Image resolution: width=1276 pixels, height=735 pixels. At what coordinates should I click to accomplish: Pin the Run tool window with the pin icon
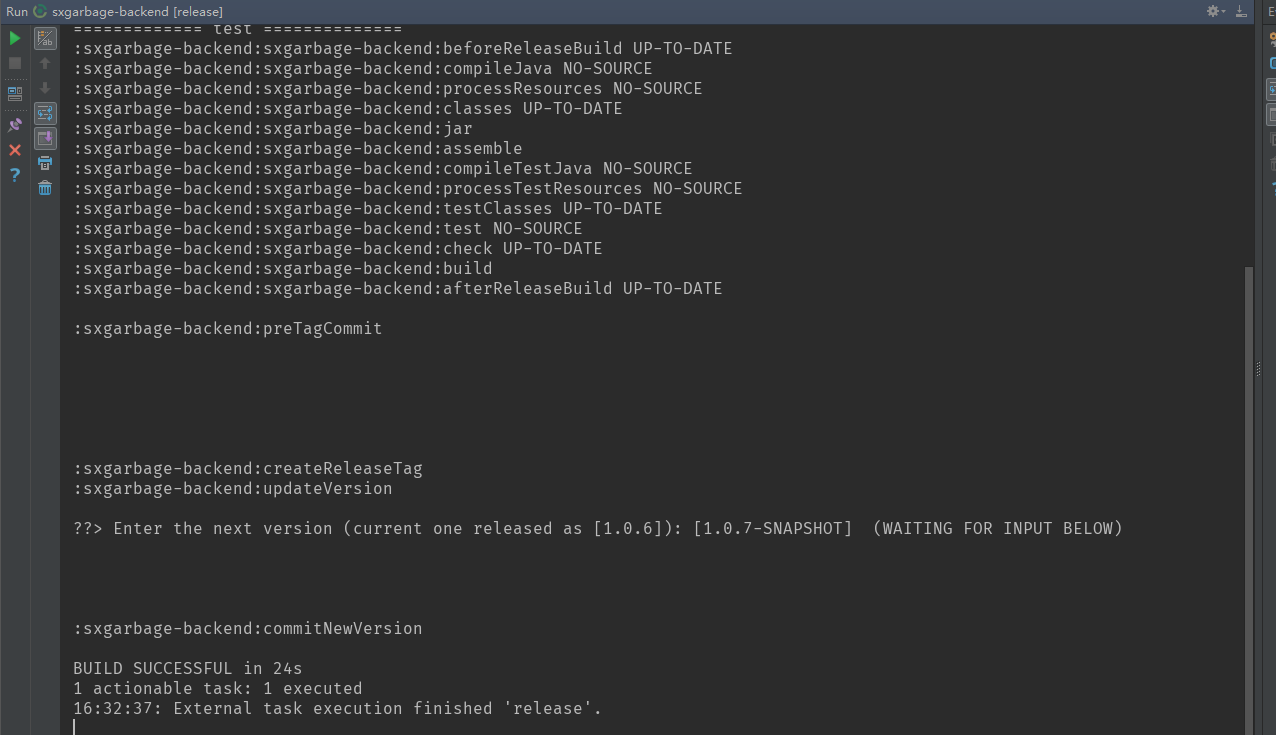14,124
